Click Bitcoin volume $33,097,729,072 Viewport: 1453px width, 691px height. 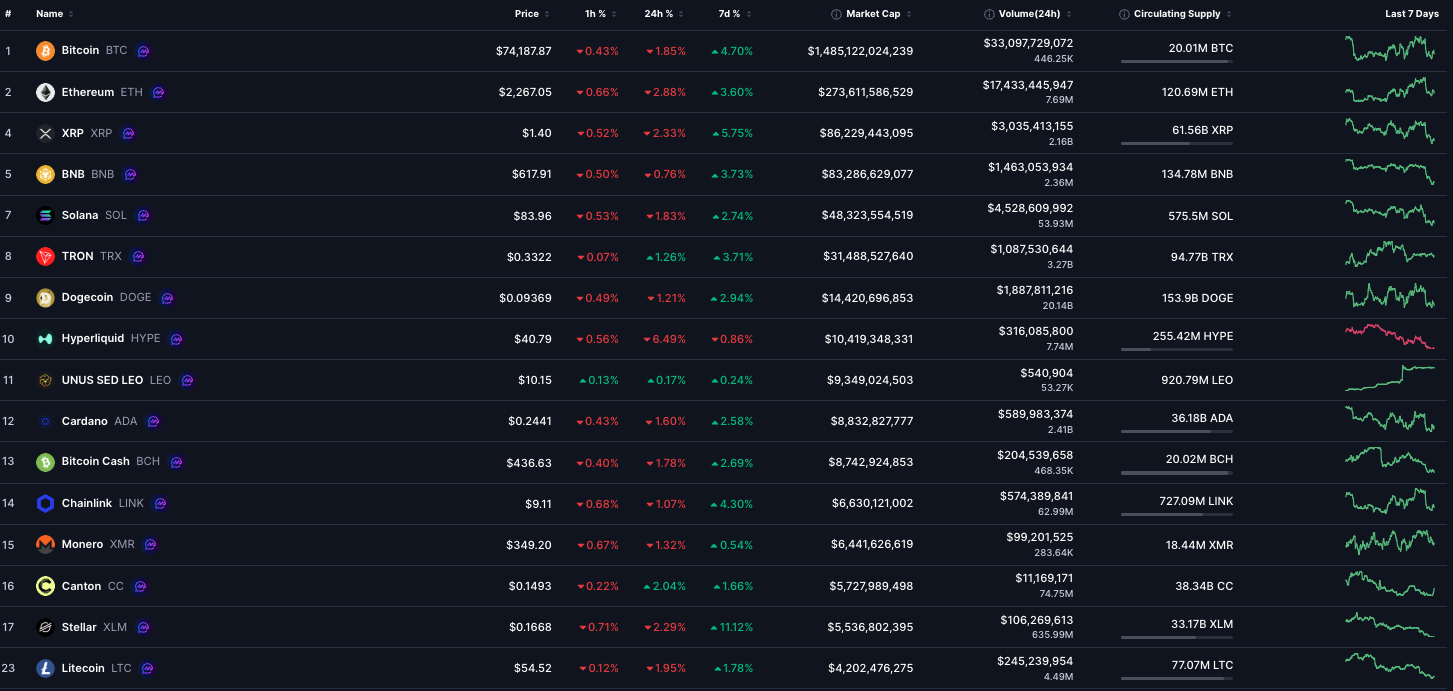[x=1028, y=43]
